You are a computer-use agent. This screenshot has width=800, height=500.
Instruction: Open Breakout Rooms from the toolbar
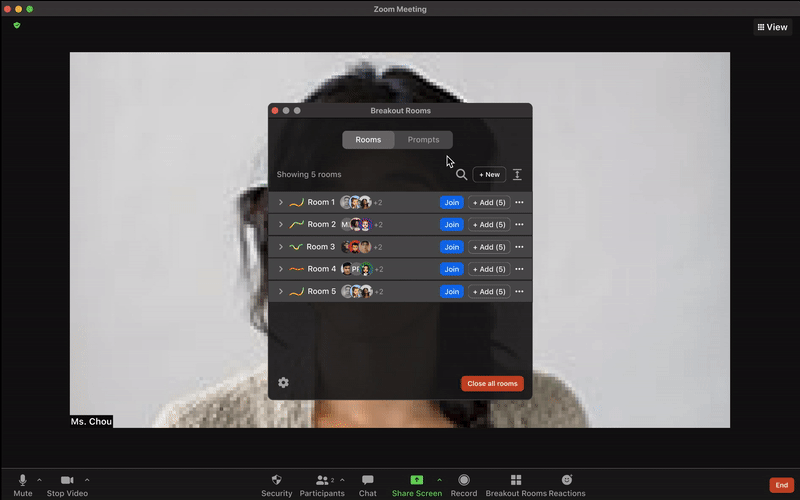[x=516, y=485]
